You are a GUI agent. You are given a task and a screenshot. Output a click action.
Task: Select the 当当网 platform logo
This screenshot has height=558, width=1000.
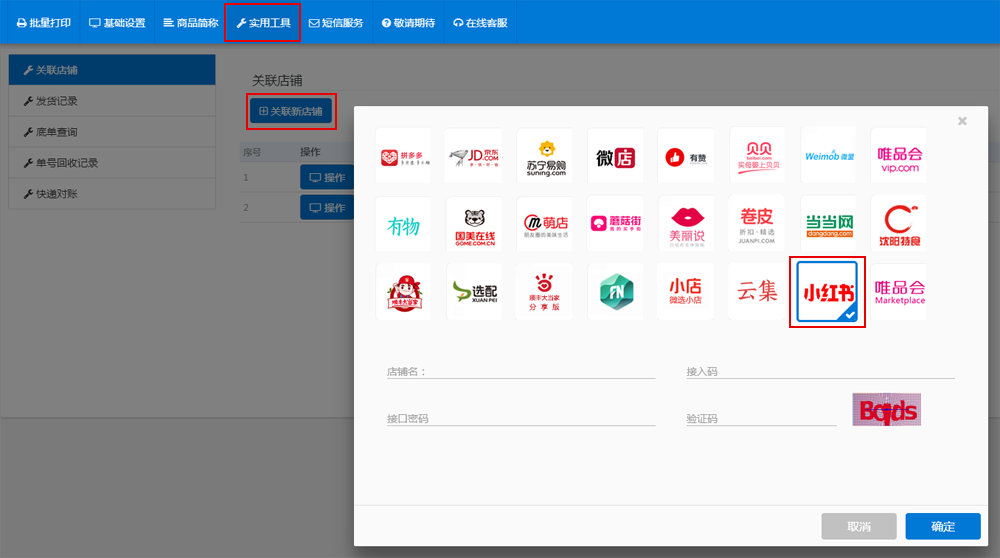[828, 224]
